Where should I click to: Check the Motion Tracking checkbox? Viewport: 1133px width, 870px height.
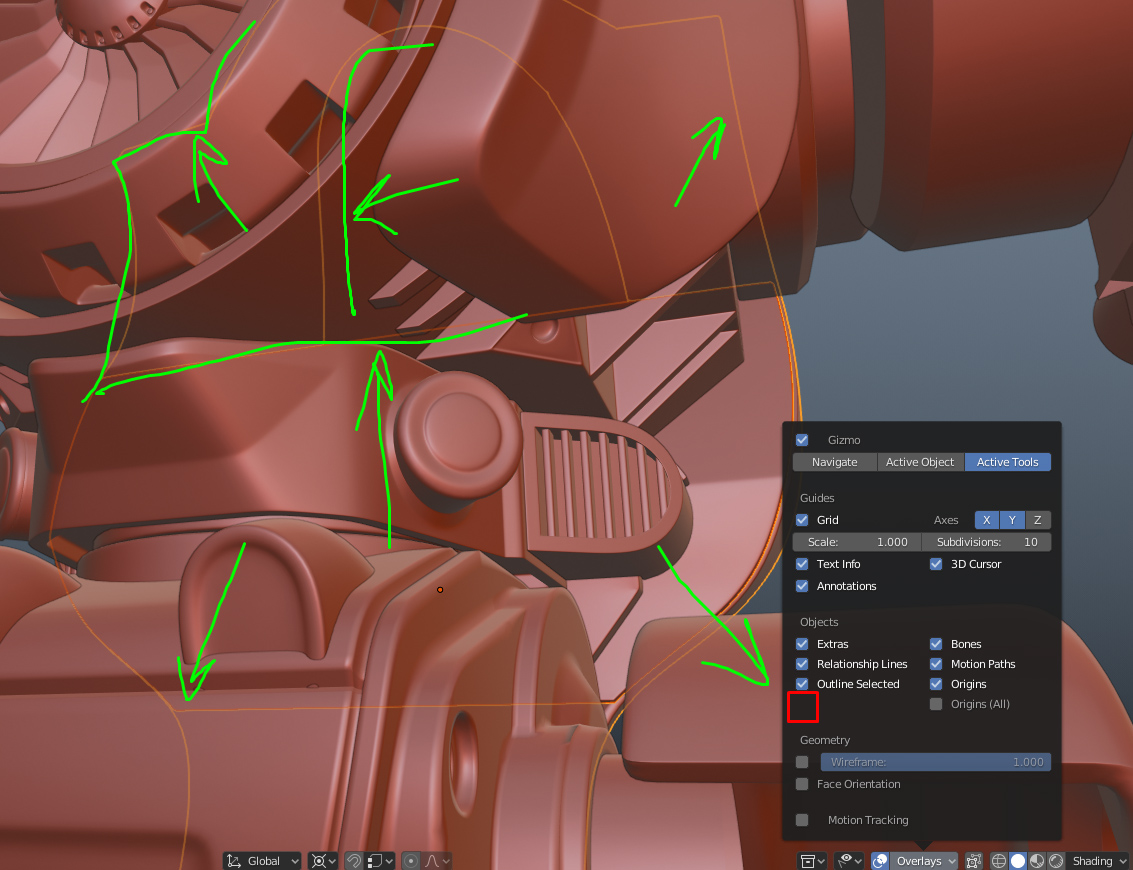[x=802, y=820]
